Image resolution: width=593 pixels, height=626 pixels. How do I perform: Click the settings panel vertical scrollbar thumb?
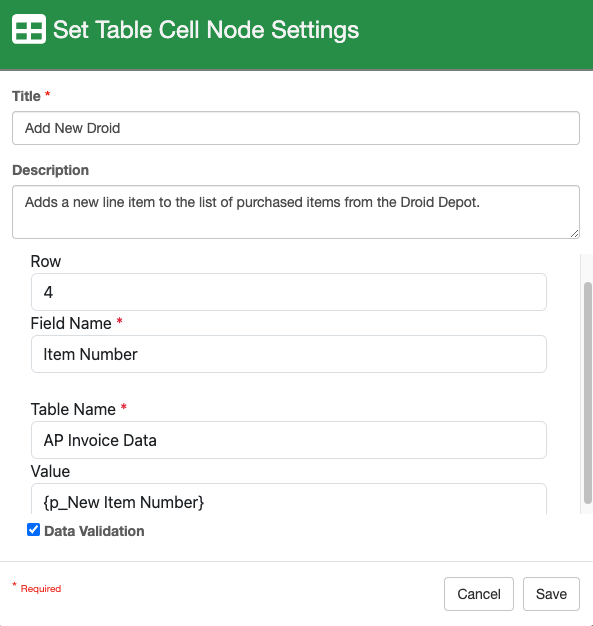pyautogui.click(x=587, y=393)
